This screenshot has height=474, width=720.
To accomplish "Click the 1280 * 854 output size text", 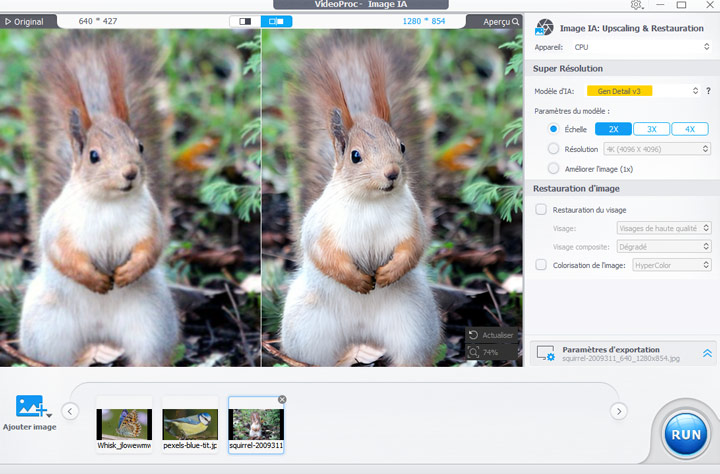I will tap(423, 21).
